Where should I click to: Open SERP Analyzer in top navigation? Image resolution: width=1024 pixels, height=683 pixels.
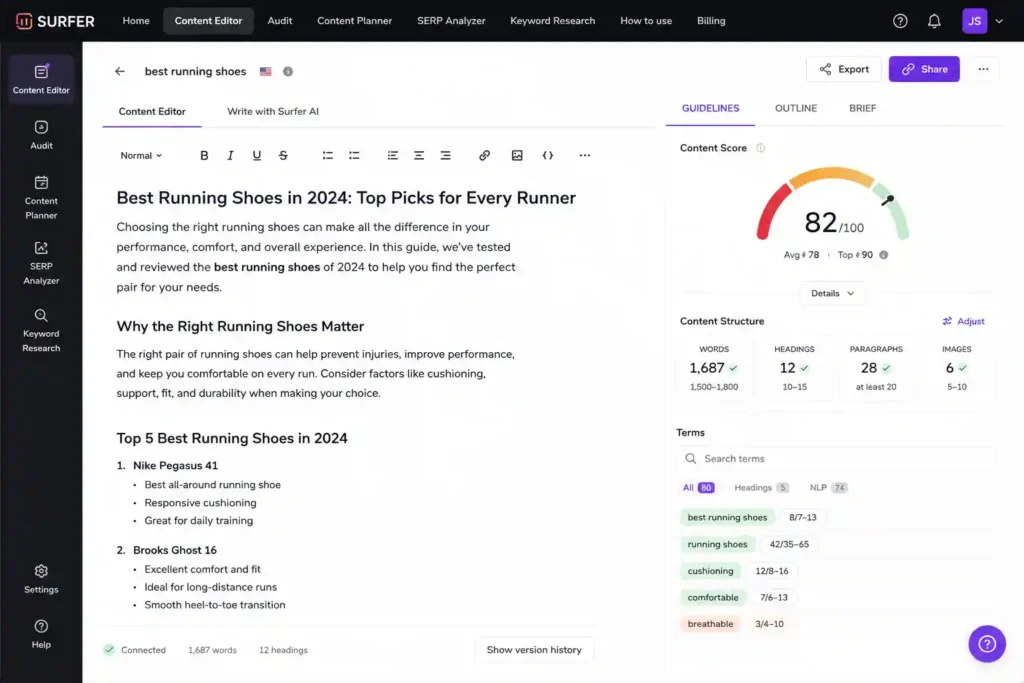451,21
